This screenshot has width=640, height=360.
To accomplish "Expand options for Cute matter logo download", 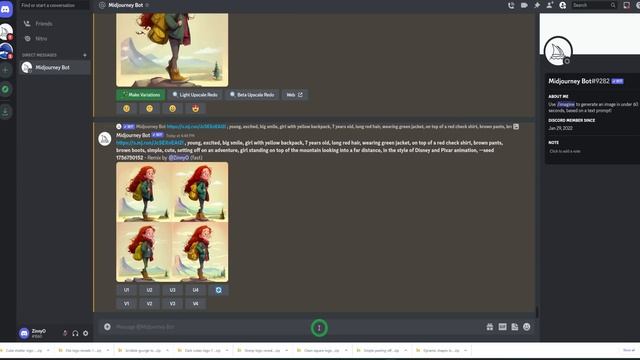I will (x=48, y=350).
